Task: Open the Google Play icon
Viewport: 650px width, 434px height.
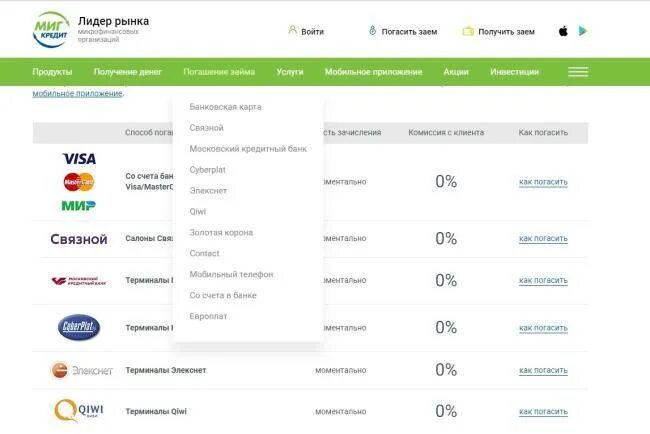Action: 583,31
